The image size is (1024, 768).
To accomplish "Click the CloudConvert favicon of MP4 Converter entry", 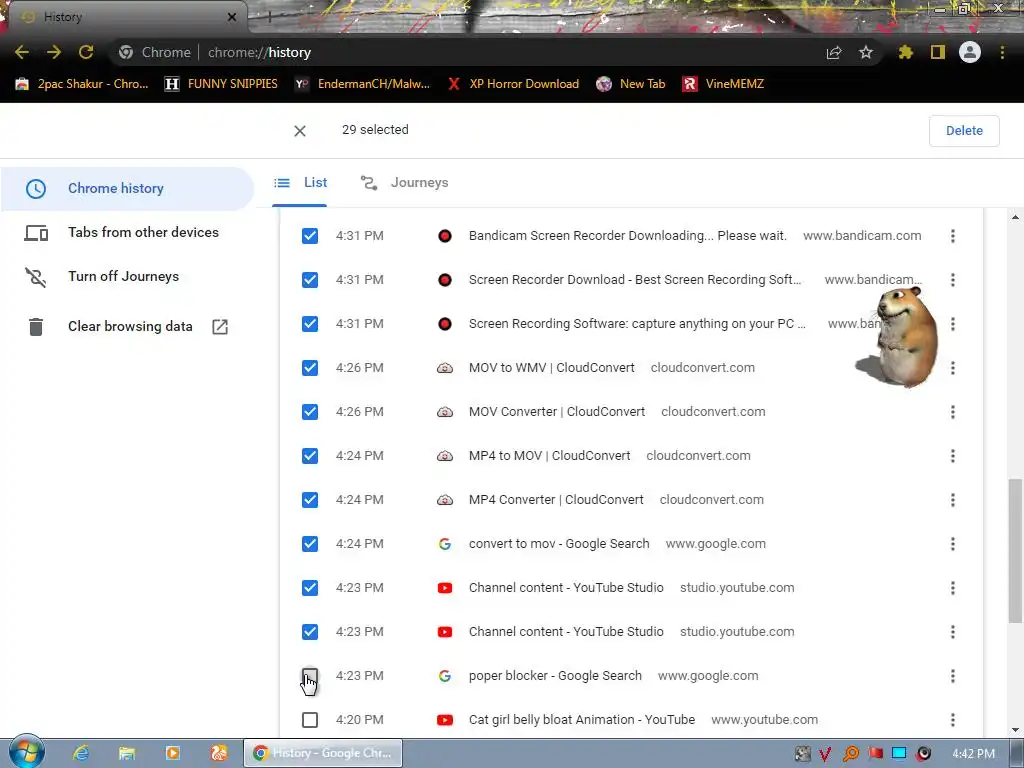I will click(x=445, y=500).
